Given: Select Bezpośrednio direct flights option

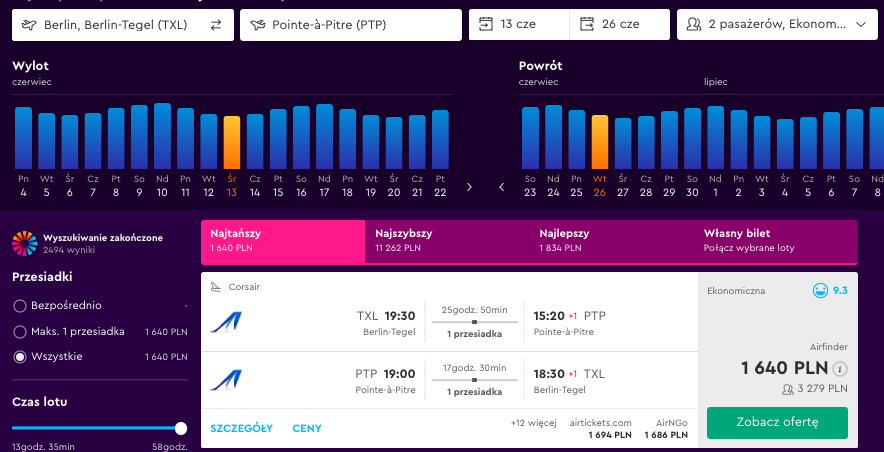Looking at the screenshot, I should click(x=20, y=306).
